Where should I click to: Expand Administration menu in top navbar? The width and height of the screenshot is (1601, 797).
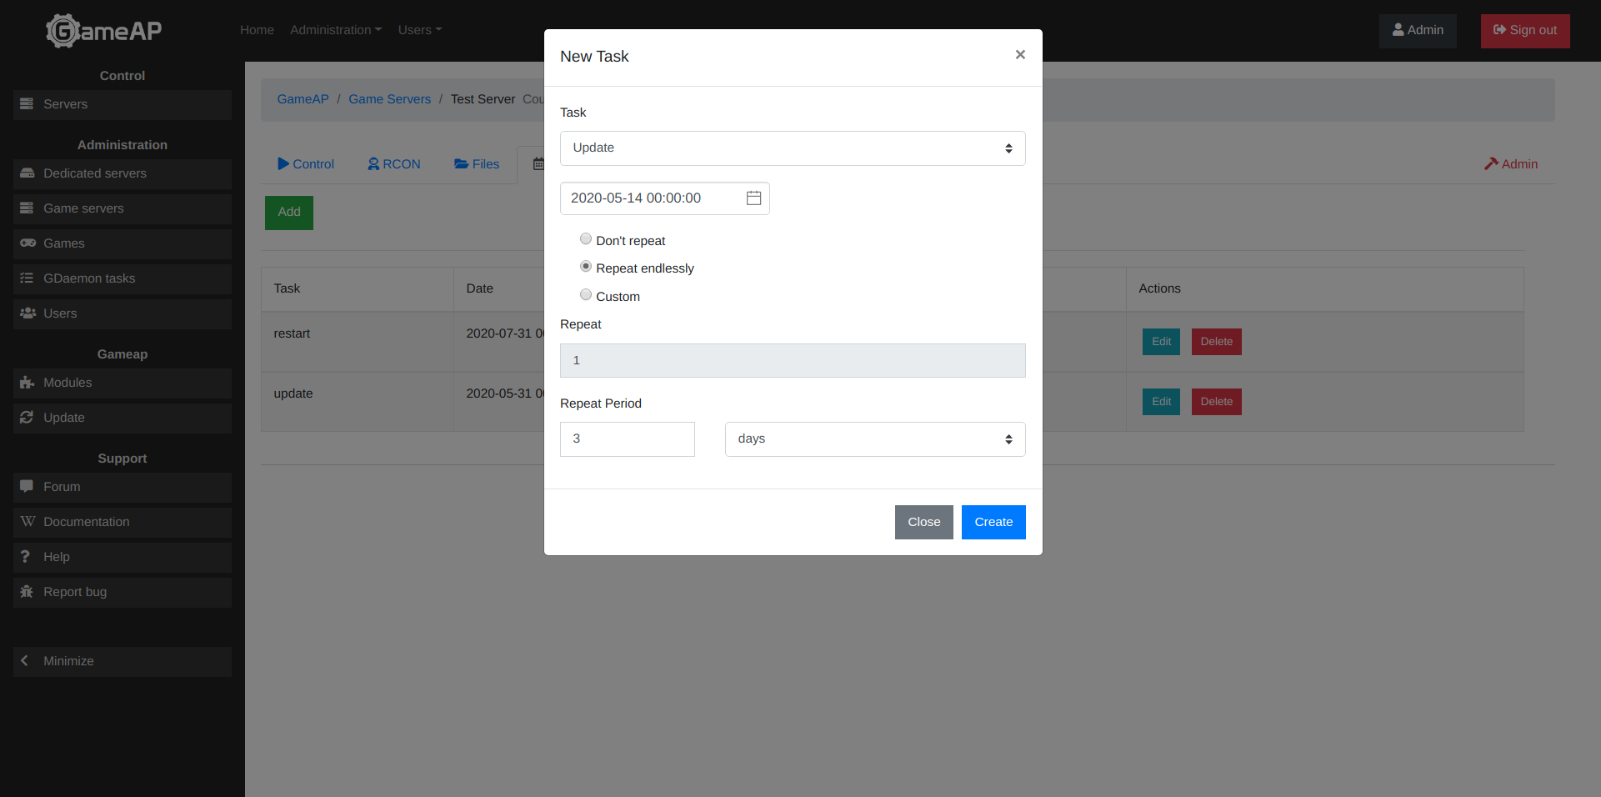336,30
